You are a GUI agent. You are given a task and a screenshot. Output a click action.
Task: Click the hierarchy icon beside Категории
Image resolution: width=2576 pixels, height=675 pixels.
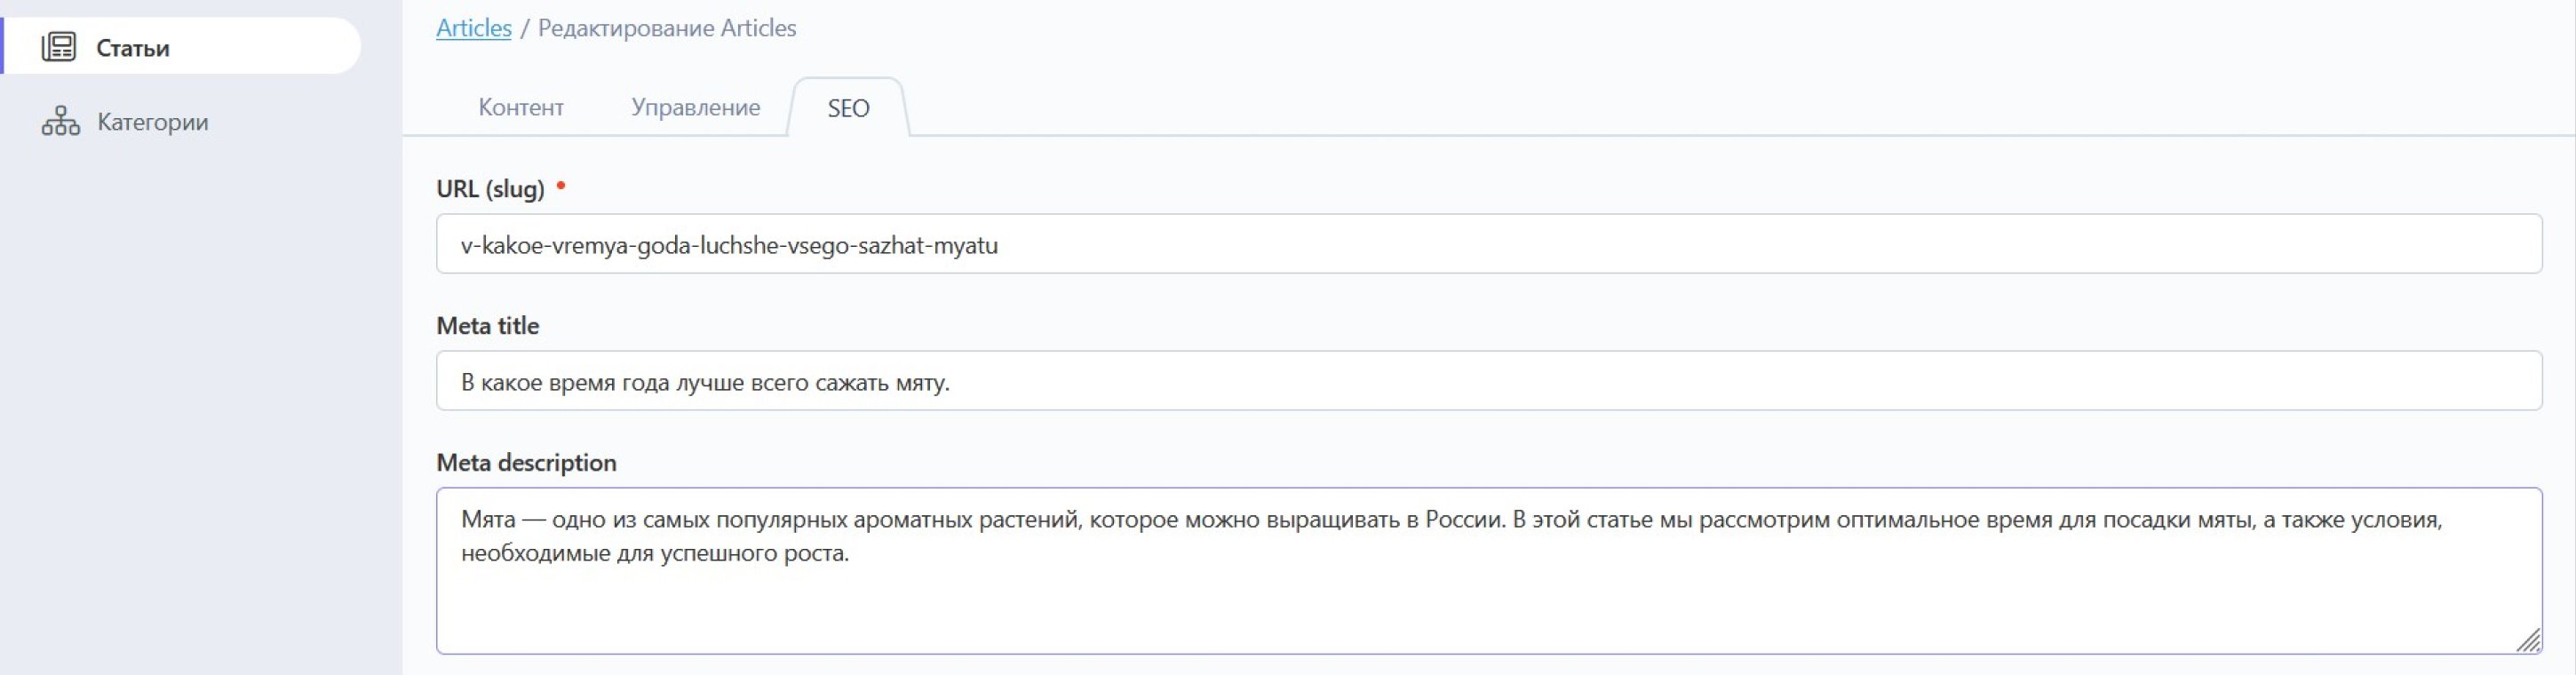pyautogui.click(x=60, y=122)
